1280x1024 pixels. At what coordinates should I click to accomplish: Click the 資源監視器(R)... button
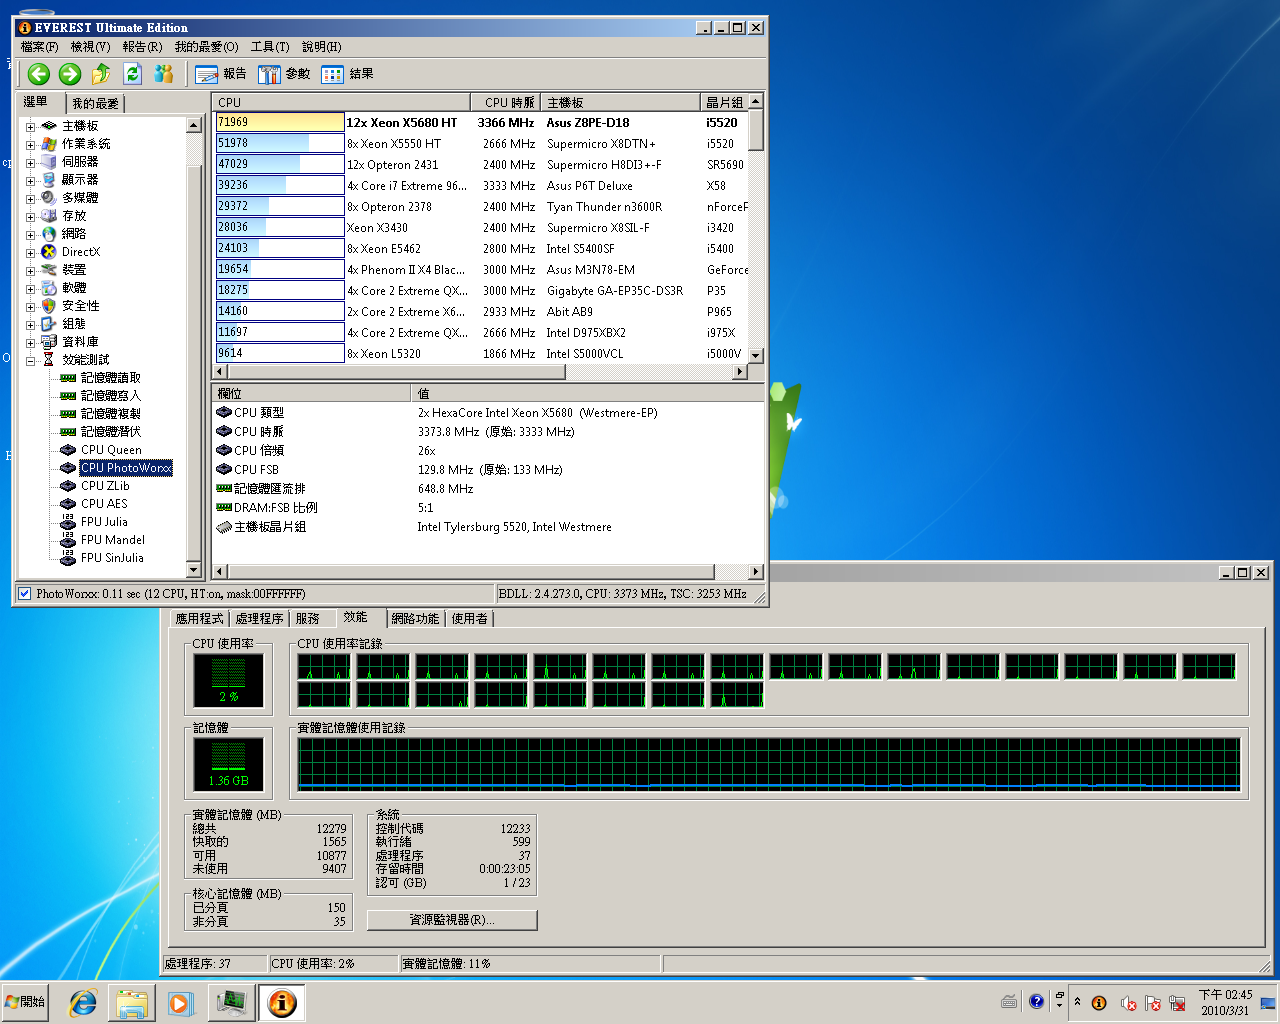coord(452,920)
